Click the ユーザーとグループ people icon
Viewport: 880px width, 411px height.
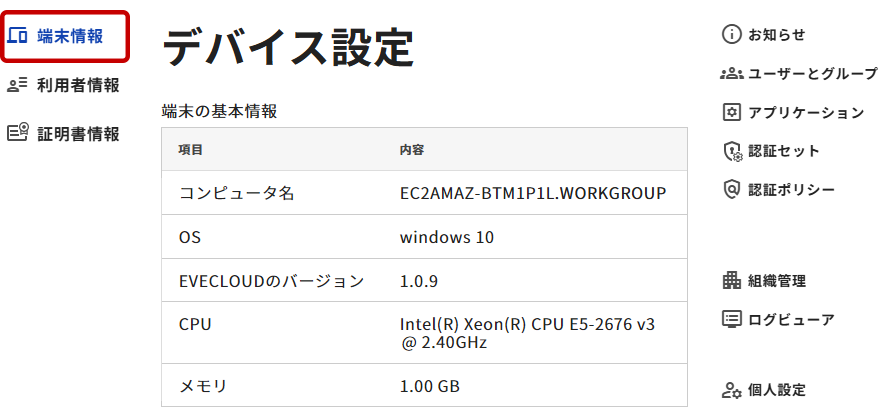(731, 74)
